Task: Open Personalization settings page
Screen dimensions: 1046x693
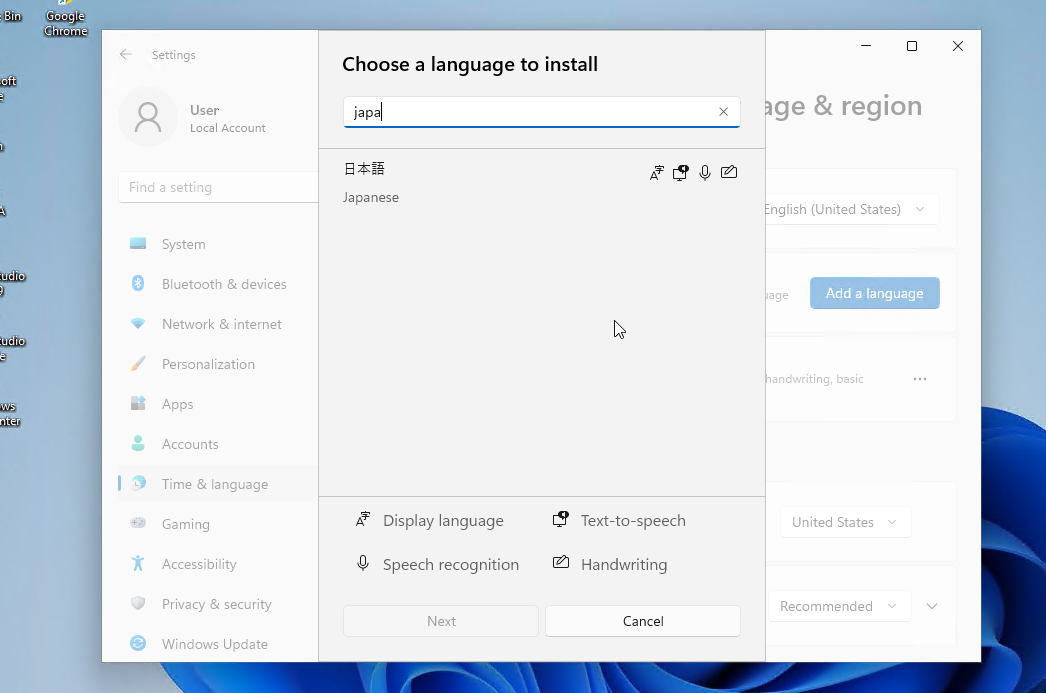Action: [208, 364]
